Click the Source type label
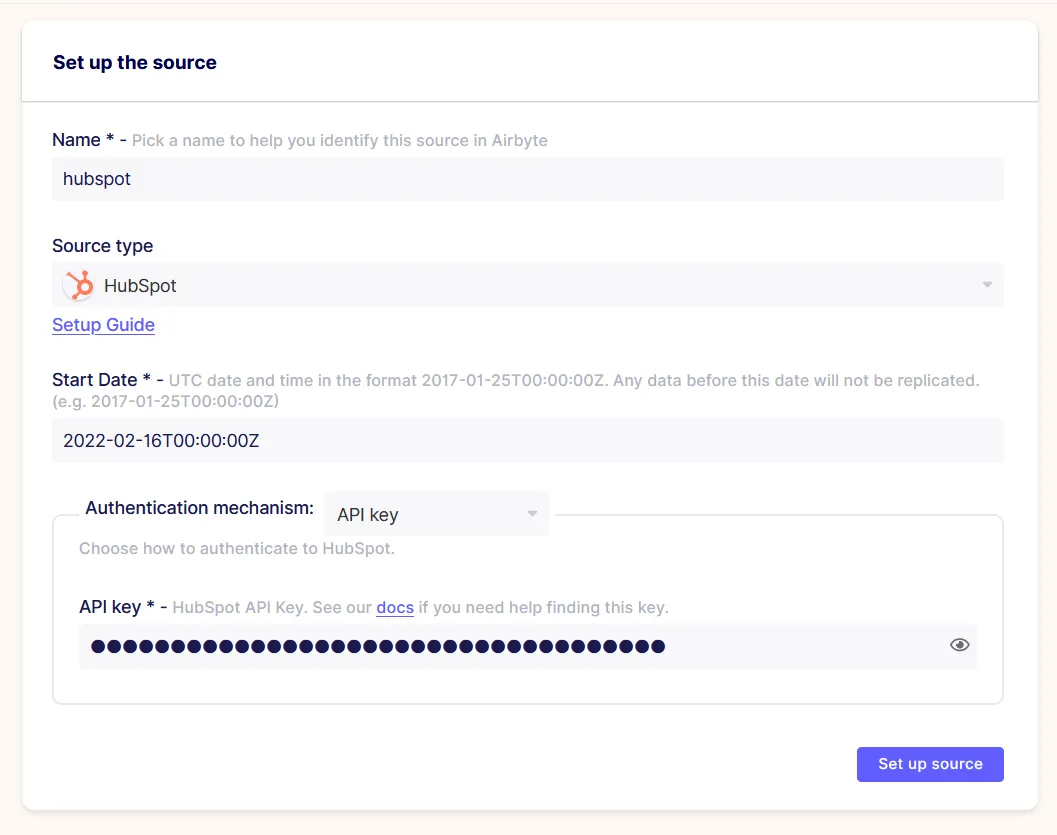The width and height of the screenshot is (1057, 835). [x=102, y=246]
